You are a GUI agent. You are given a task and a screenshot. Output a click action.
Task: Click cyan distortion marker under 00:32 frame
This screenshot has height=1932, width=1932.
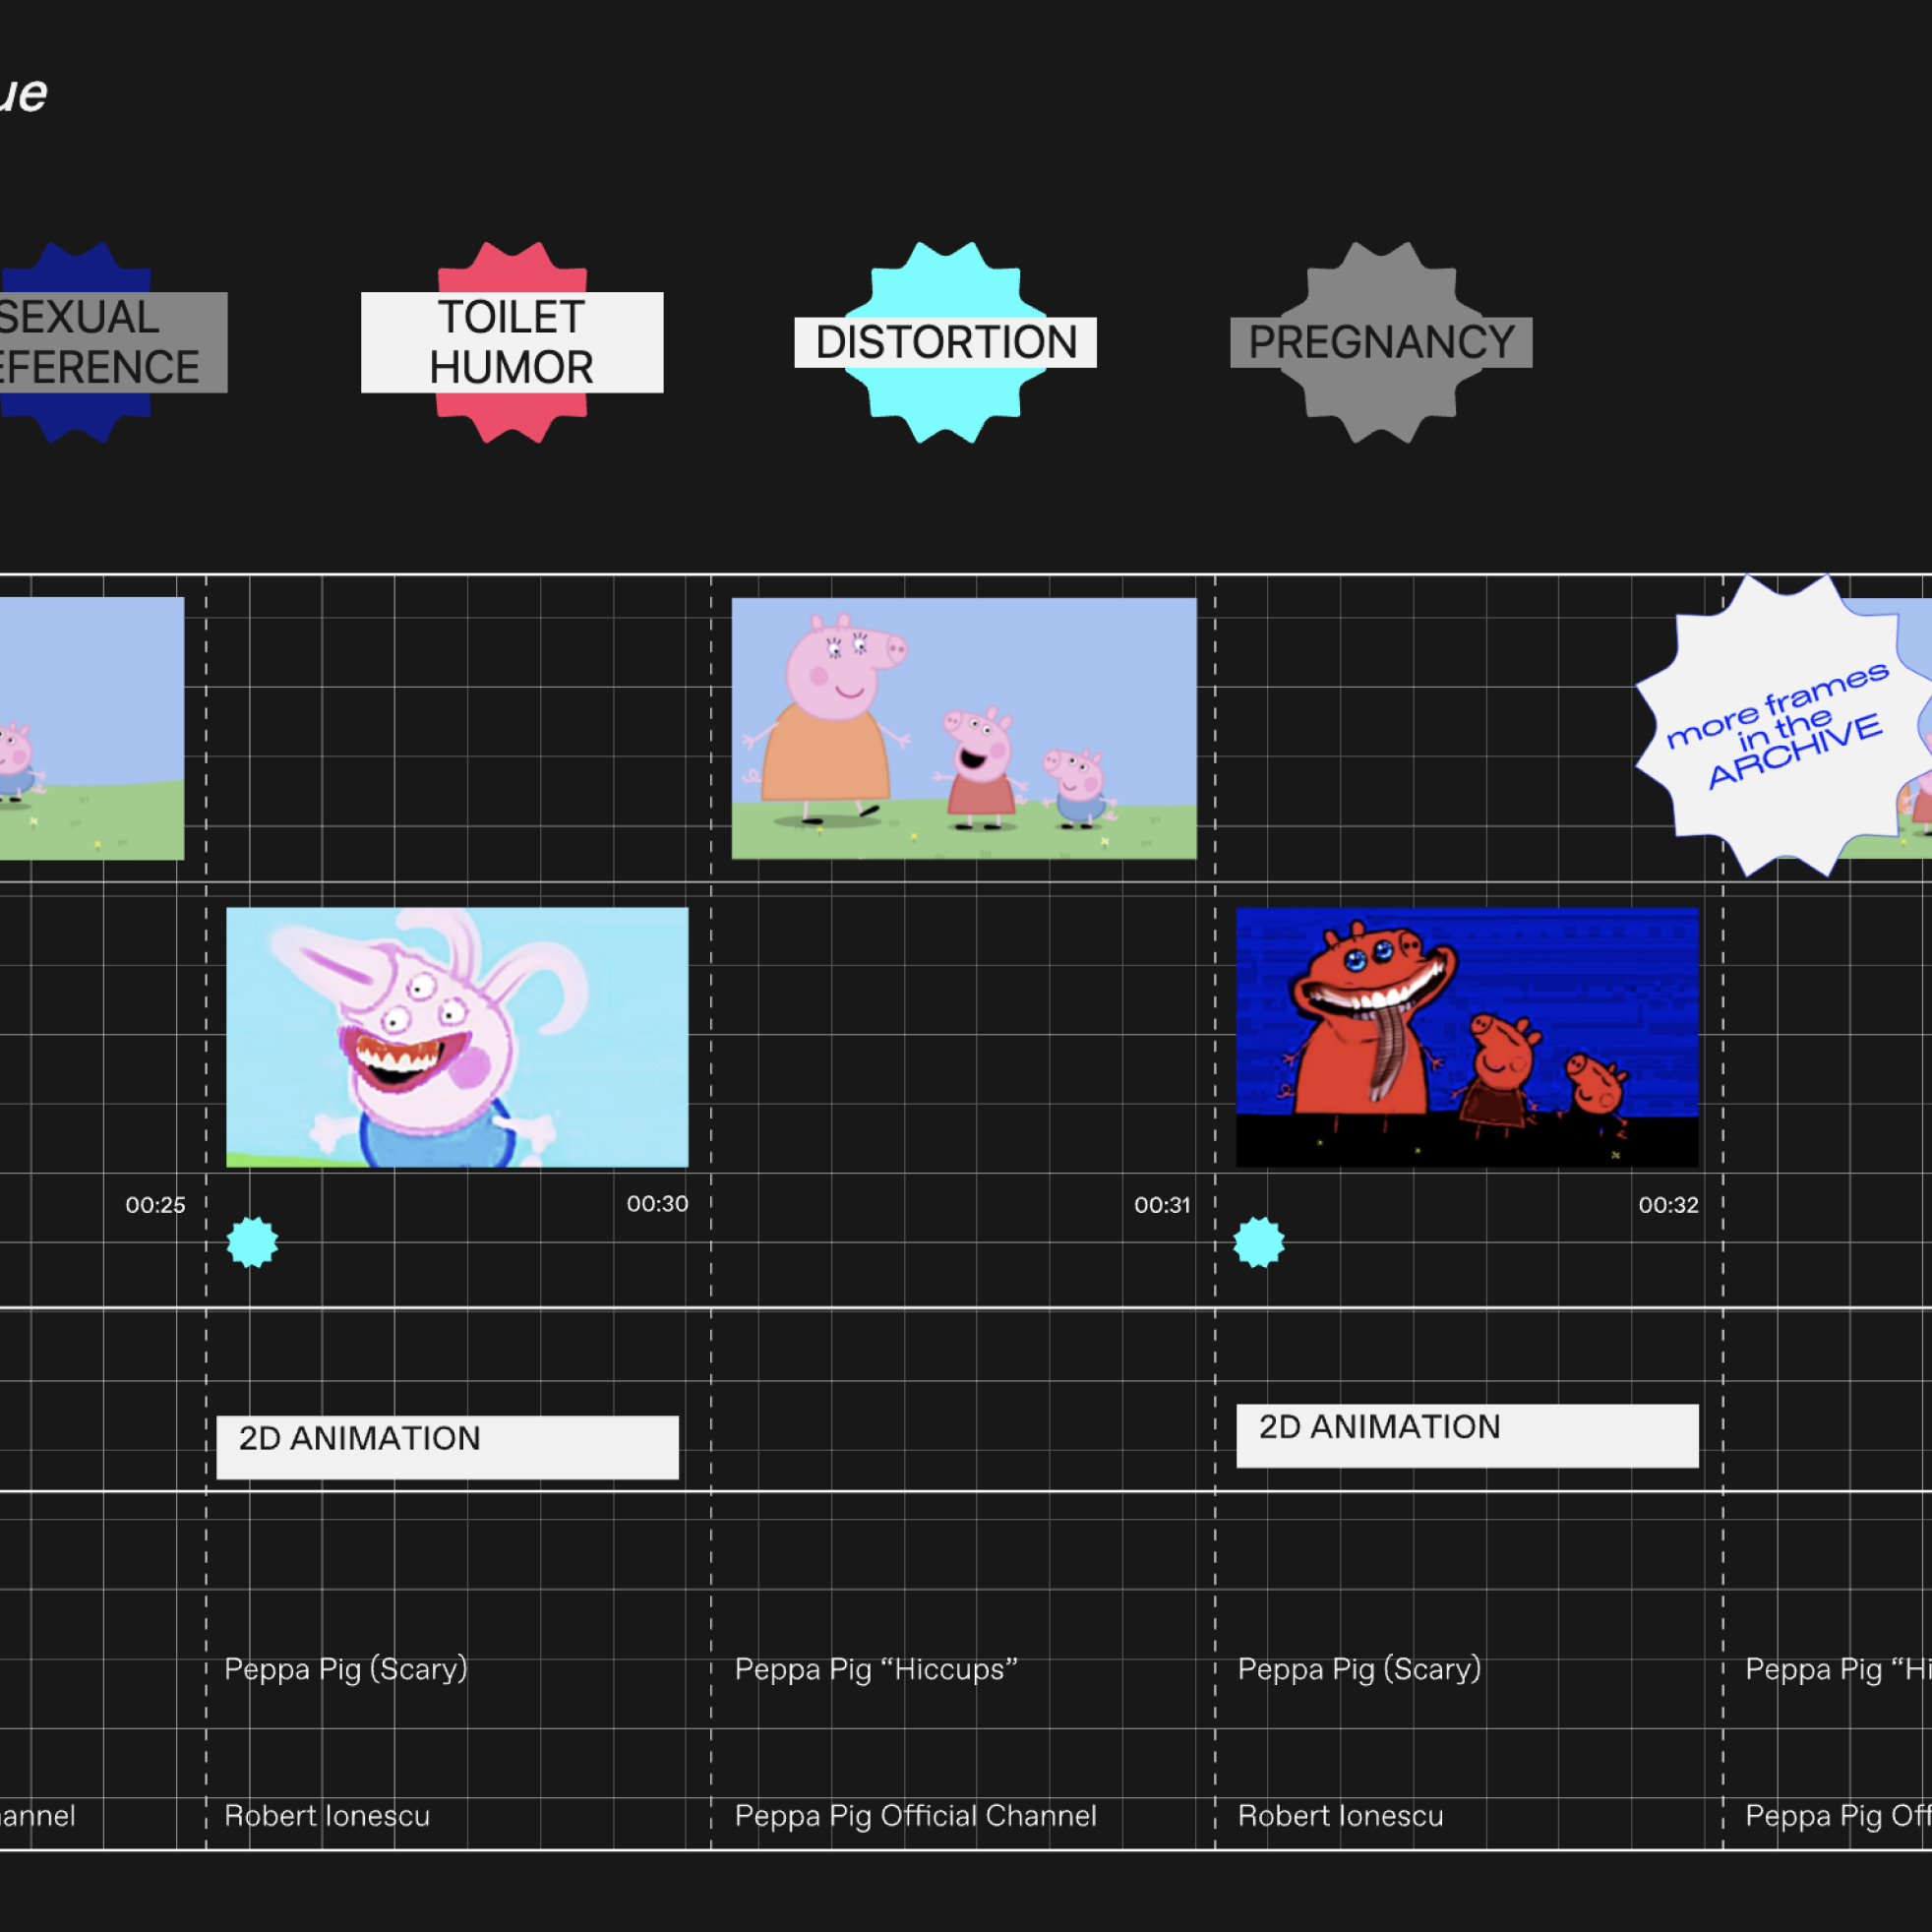click(x=1258, y=1242)
